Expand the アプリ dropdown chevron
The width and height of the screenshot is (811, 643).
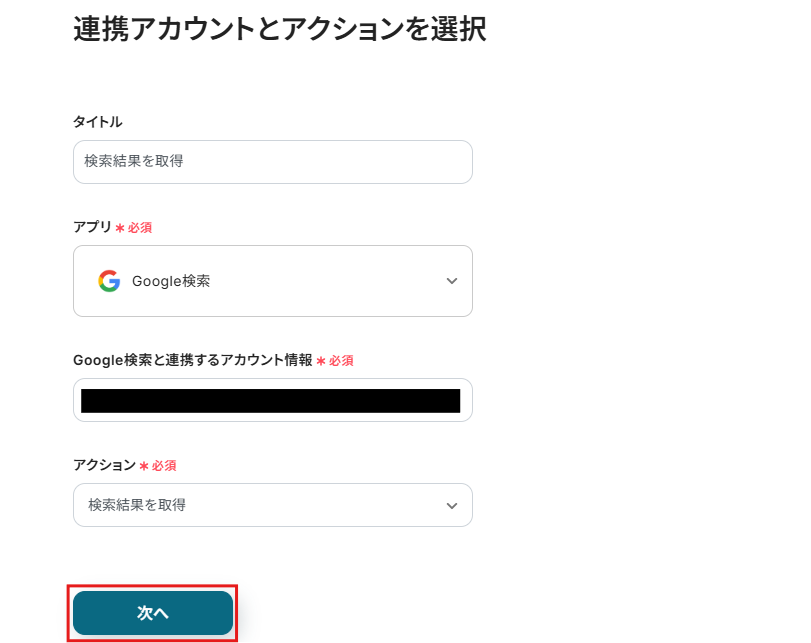(452, 281)
